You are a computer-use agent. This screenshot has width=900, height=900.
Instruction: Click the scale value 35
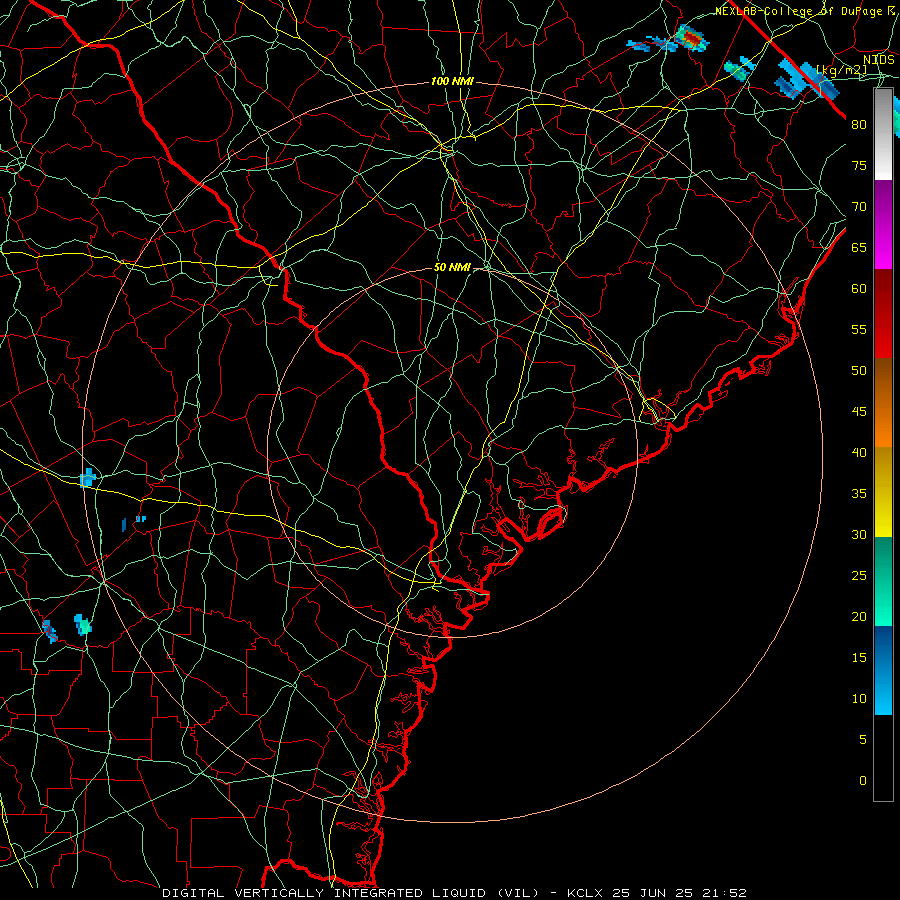pyautogui.click(x=859, y=494)
